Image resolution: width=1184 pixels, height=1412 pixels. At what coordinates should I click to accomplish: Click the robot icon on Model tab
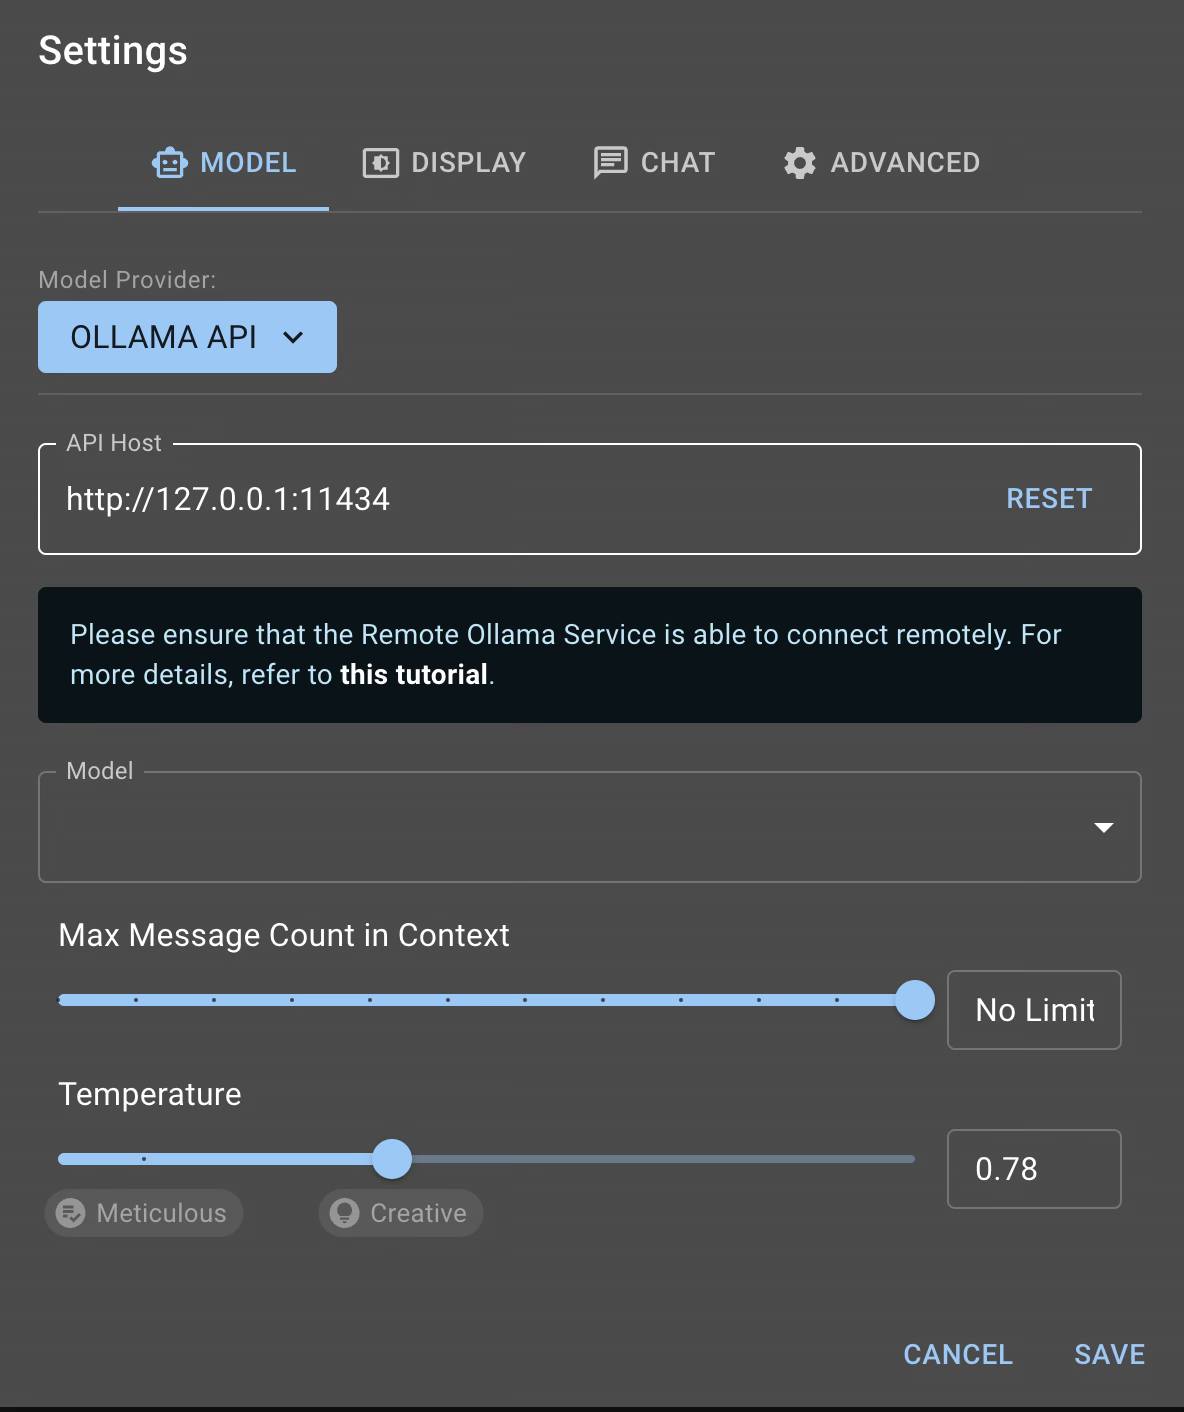[x=169, y=163]
